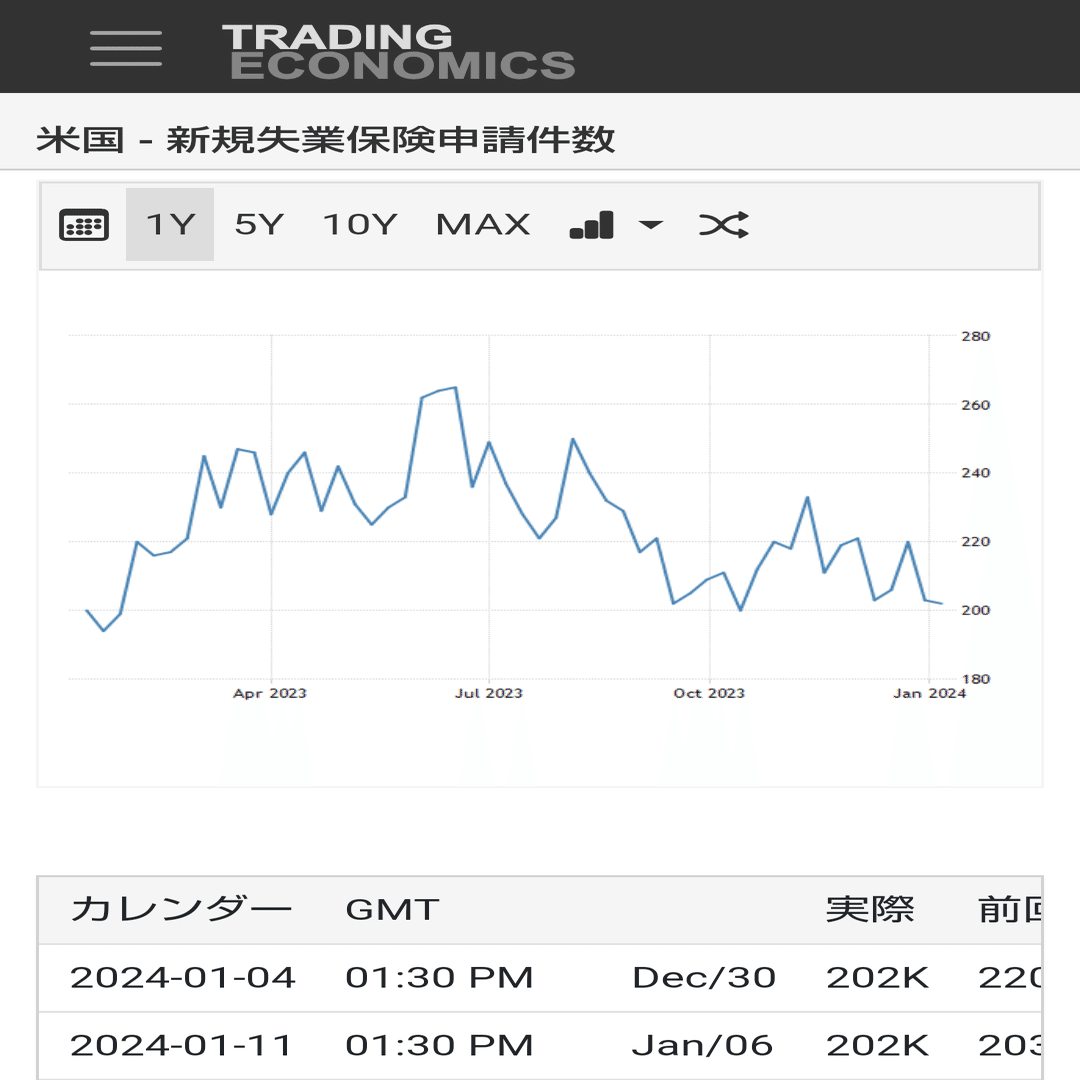Select the 1Y time range
Screen dimensions: 1080x1080
point(170,225)
